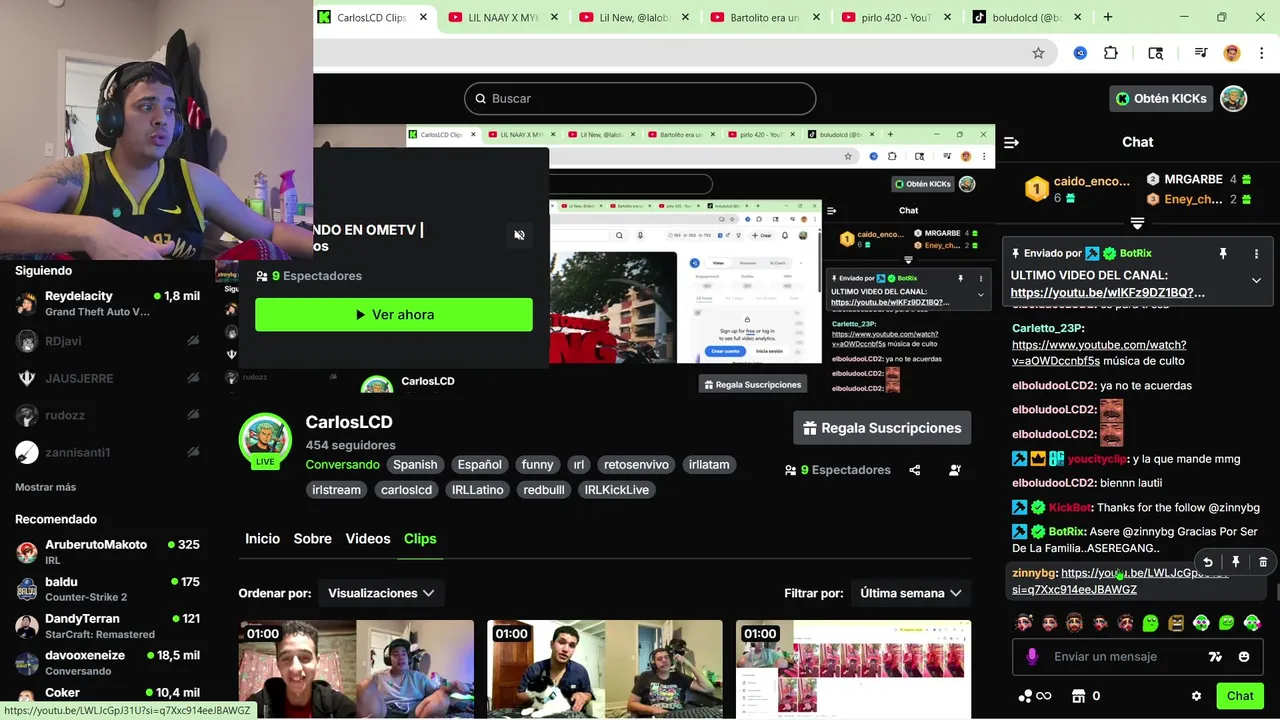Switch to LIL NAAY X MYK browser tab
The image size is (1280, 720).
[505, 17]
